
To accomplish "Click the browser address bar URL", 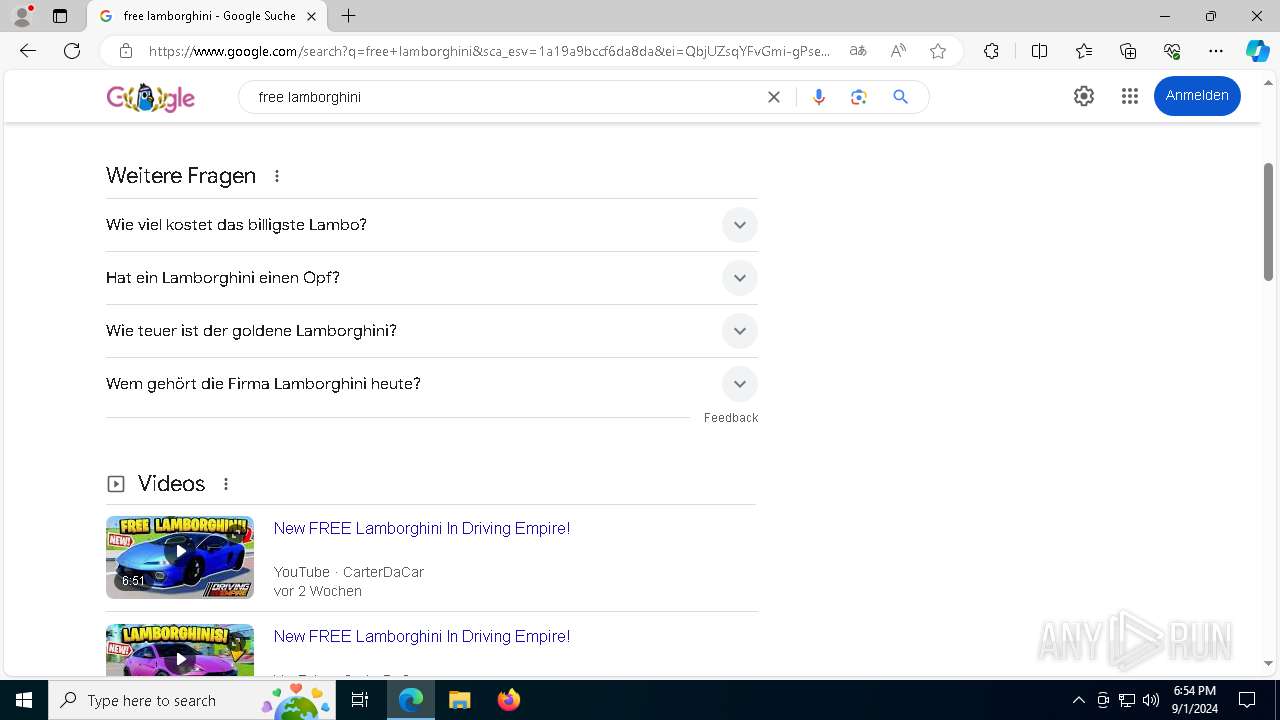I will click(x=489, y=51).
